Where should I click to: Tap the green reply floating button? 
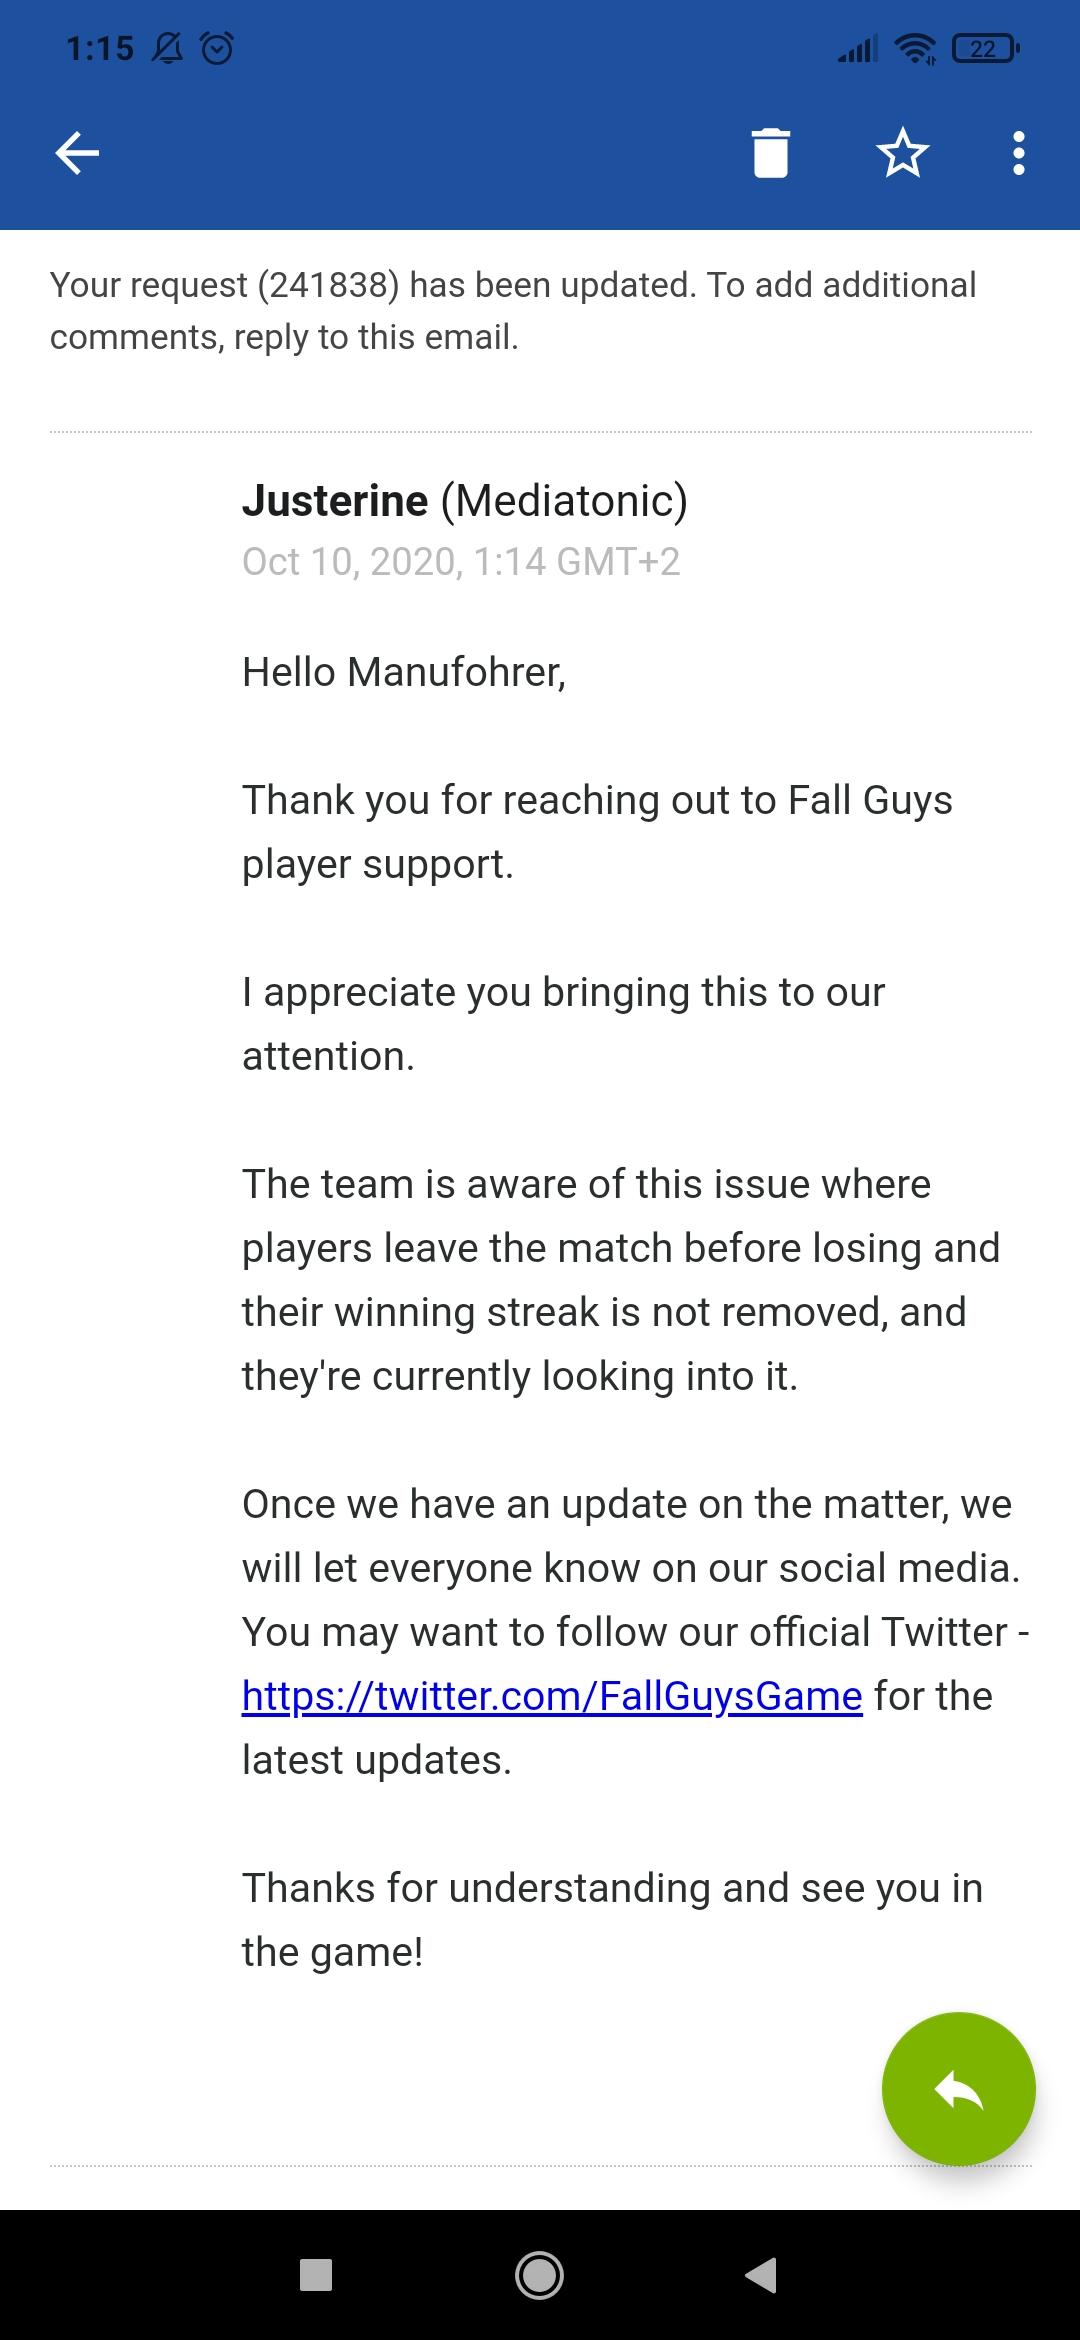958,2088
